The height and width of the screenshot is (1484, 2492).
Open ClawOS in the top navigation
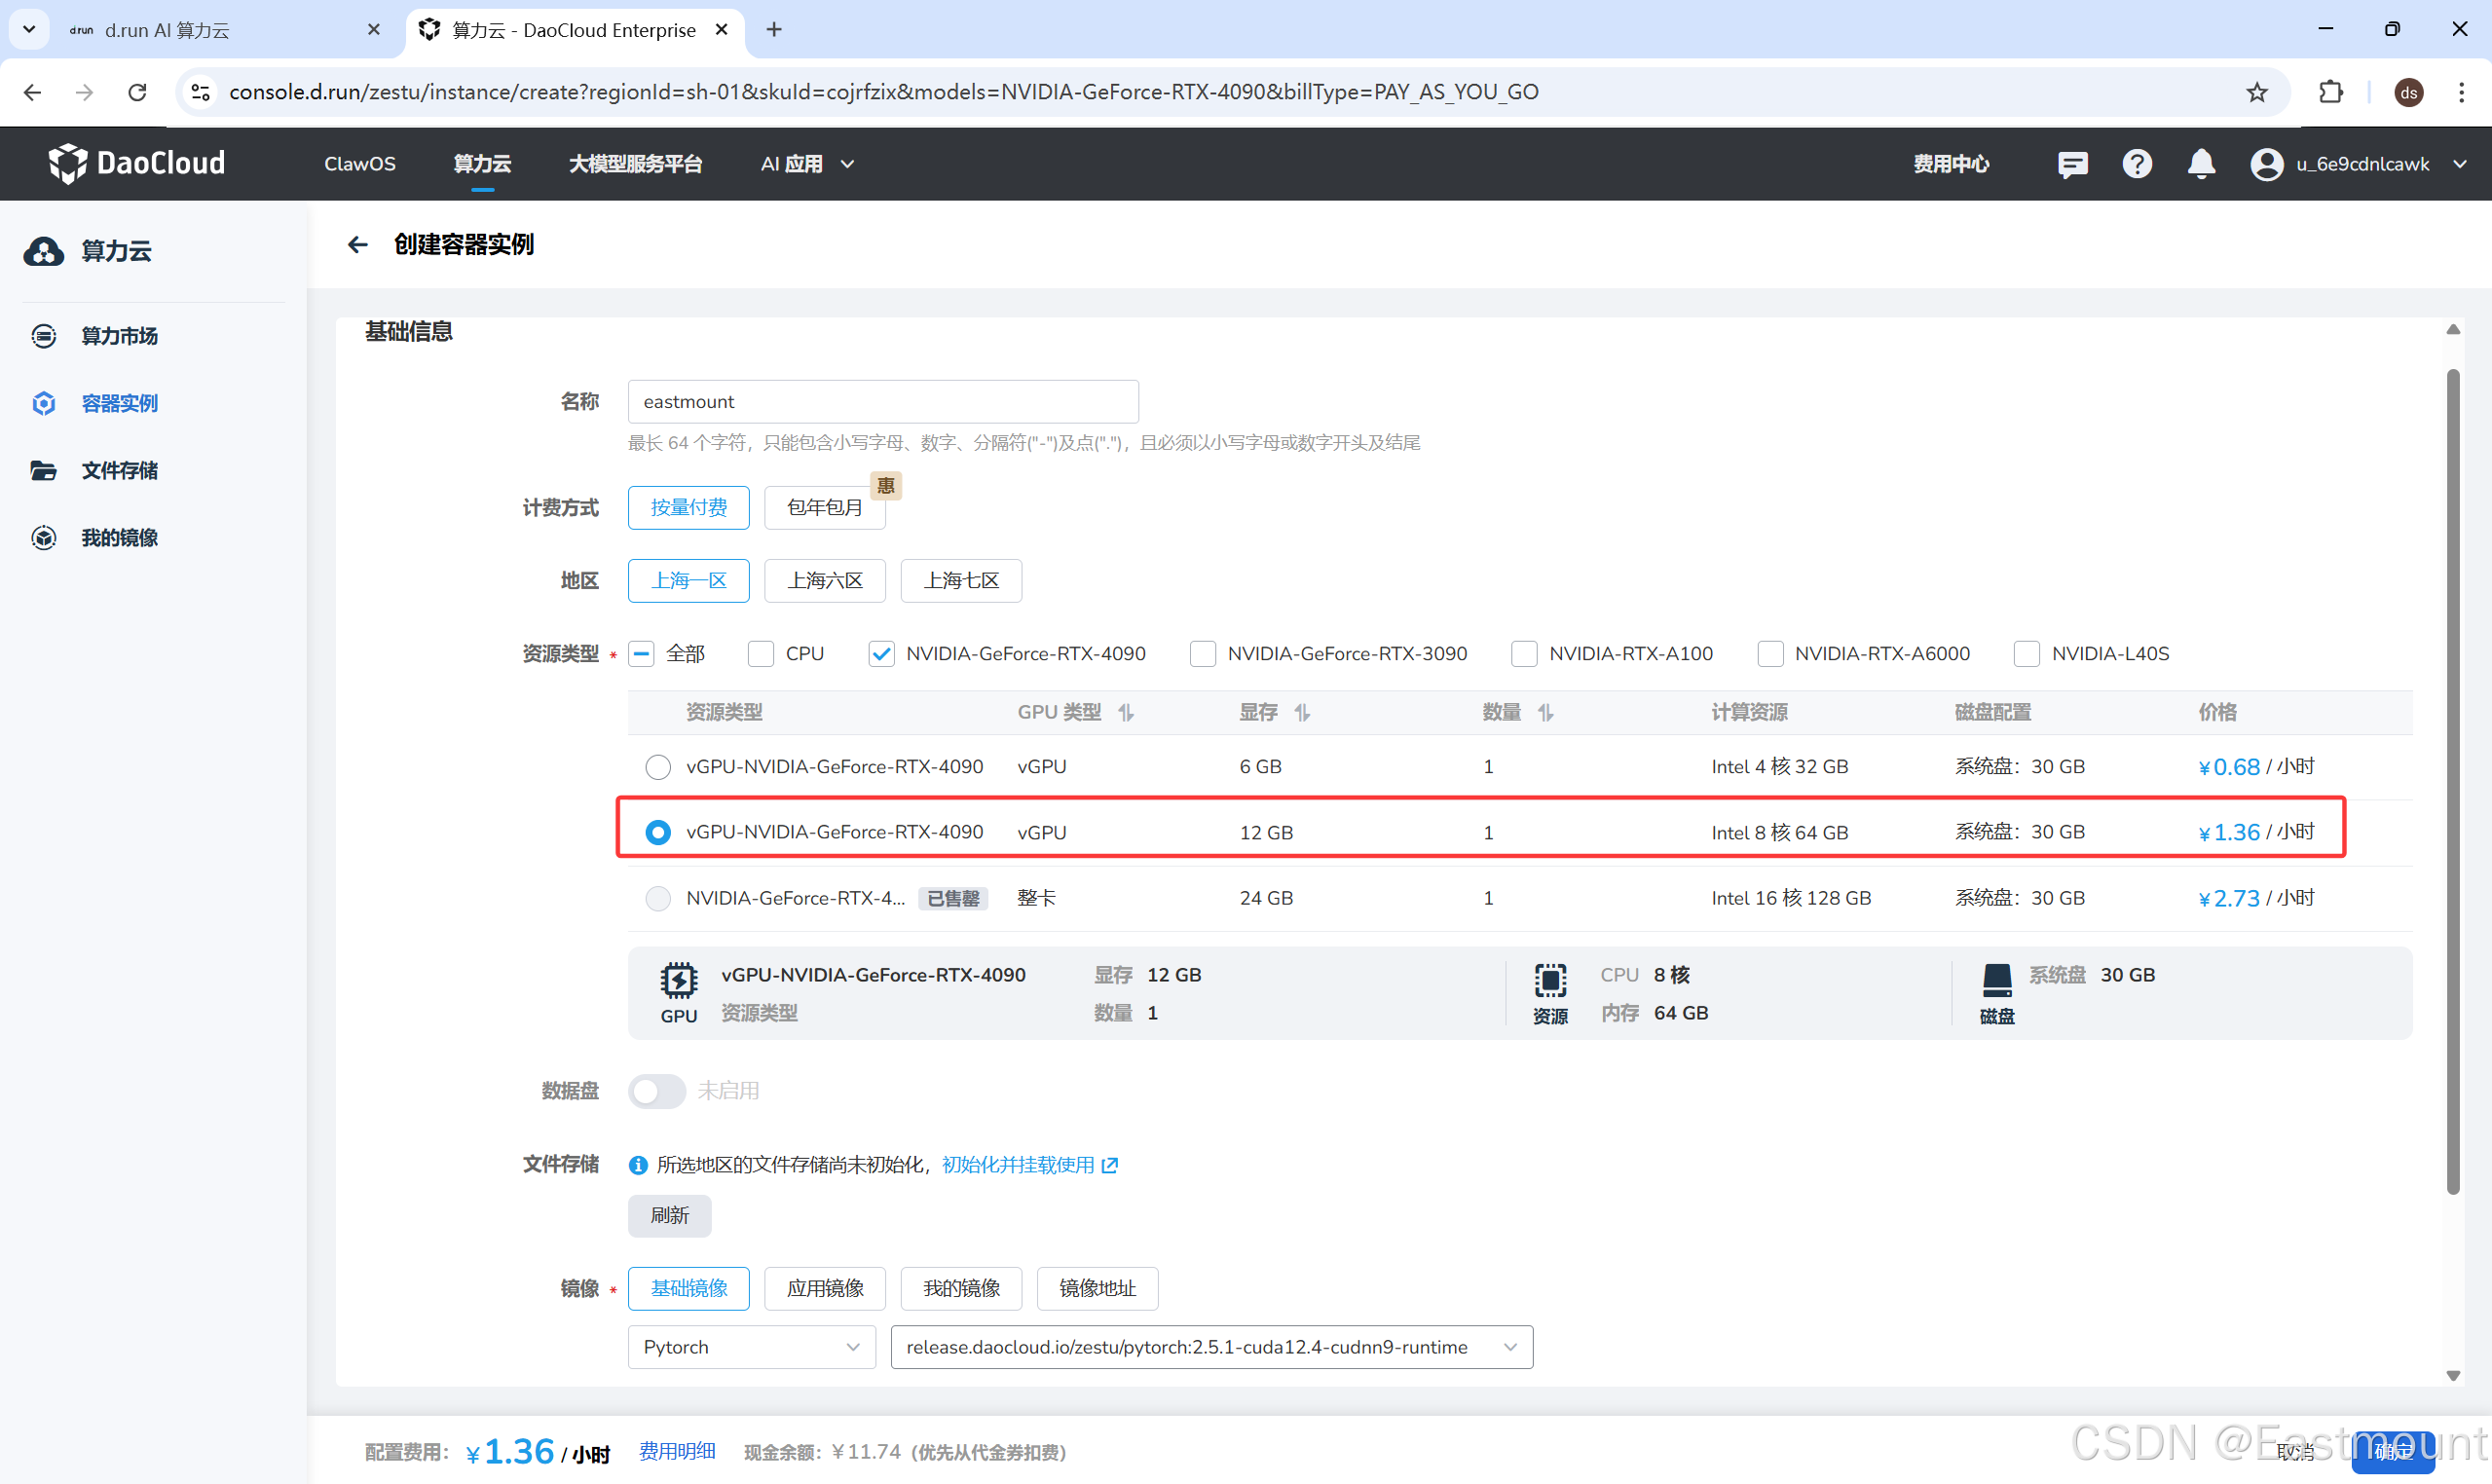[360, 164]
